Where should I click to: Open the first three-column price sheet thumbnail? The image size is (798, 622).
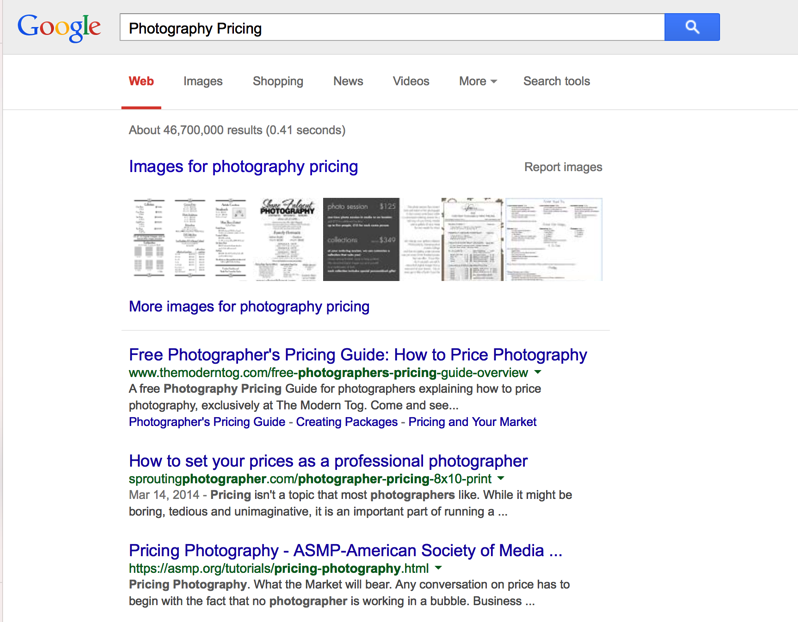(x=190, y=239)
